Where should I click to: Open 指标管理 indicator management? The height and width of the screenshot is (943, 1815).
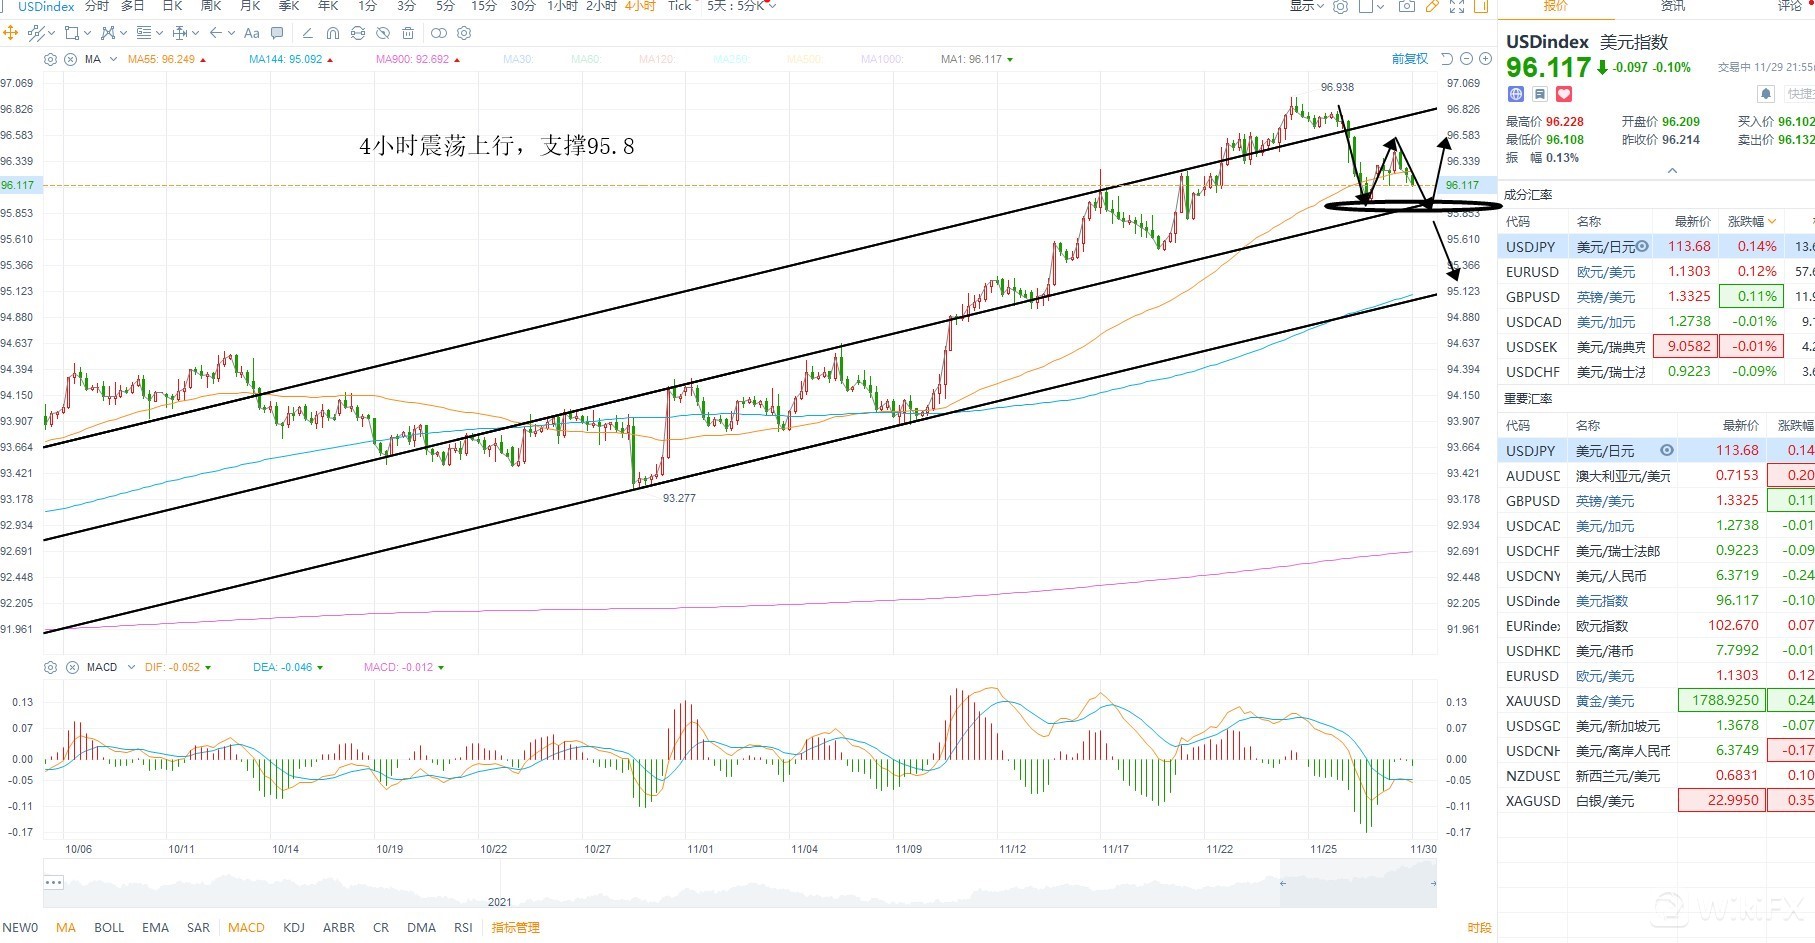[516, 928]
